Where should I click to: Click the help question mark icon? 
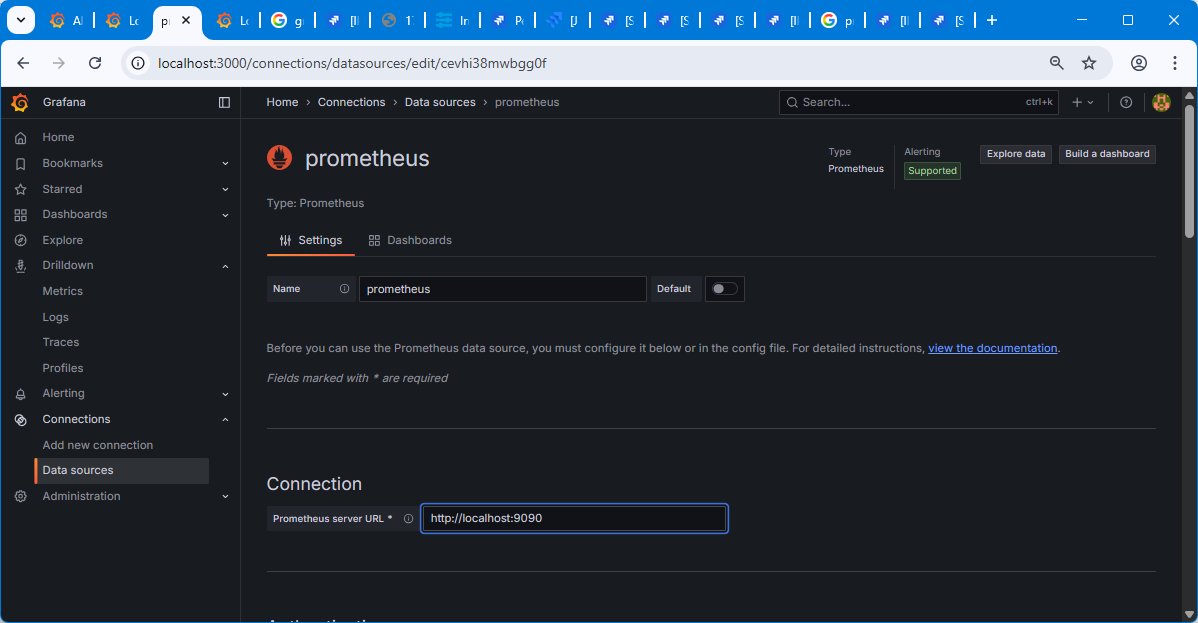1126,102
